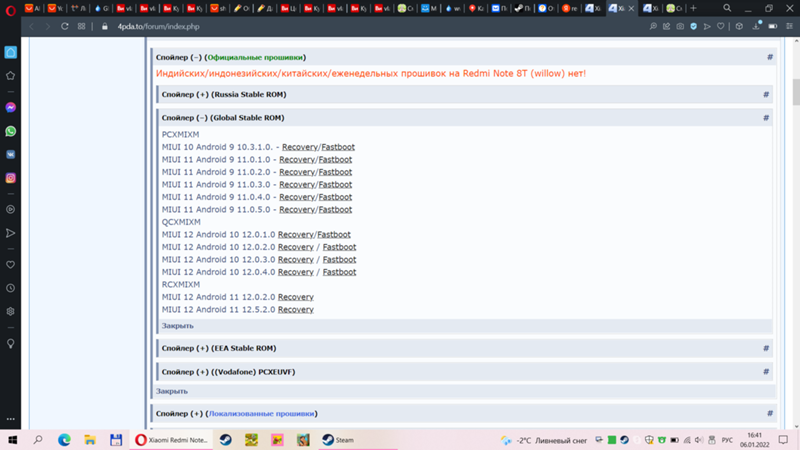
Task: Expand the EEA Stable ROM spoiler
Action: point(218,348)
